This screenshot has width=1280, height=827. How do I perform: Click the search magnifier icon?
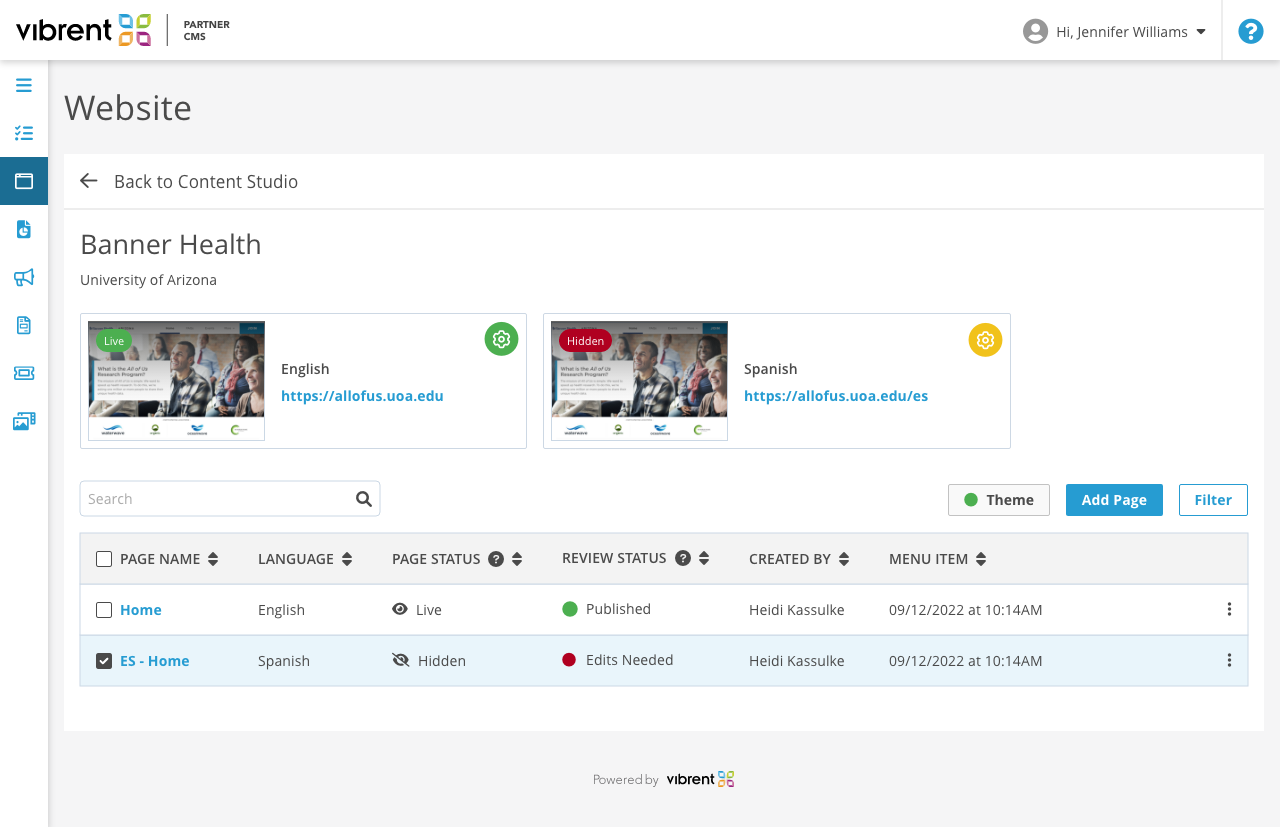pos(364,498)
